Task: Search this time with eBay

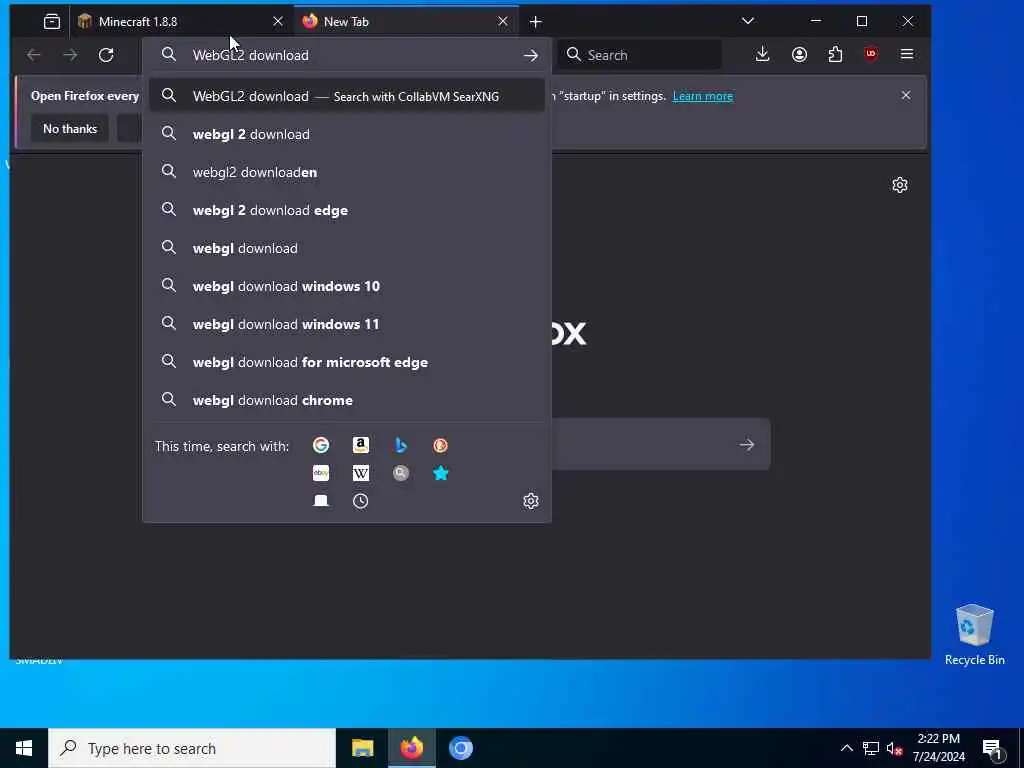Action: tap(321, 473)
